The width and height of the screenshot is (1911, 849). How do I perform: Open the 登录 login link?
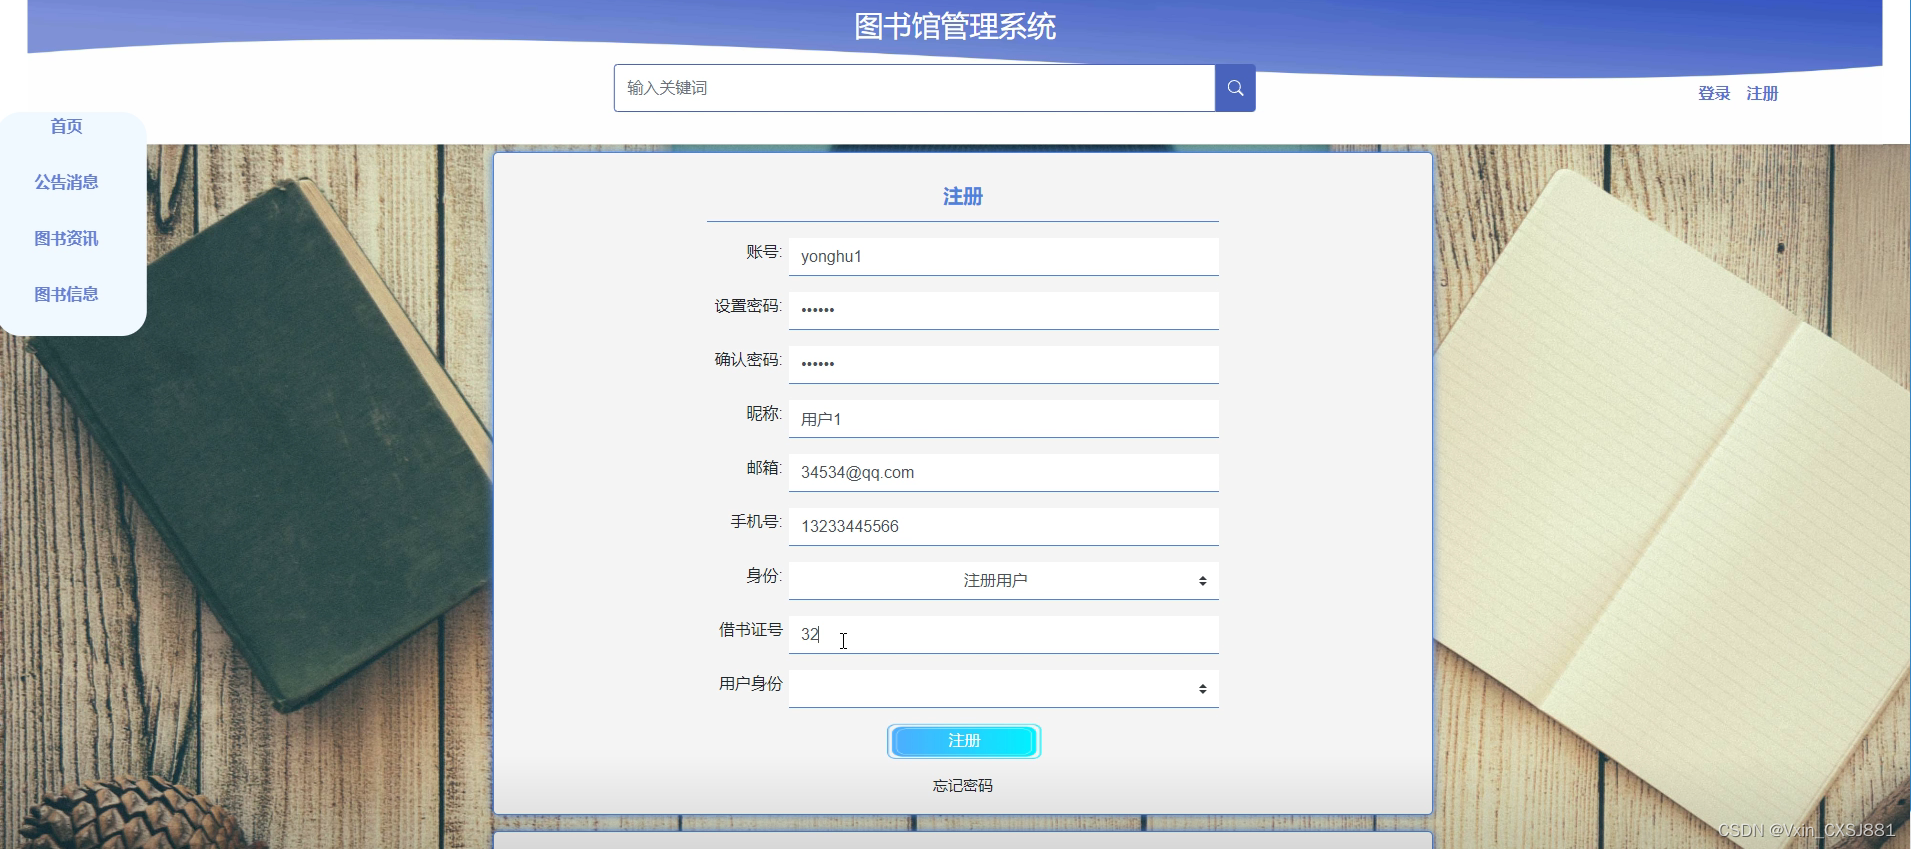pyautogui.click(x=1714, y=93)
